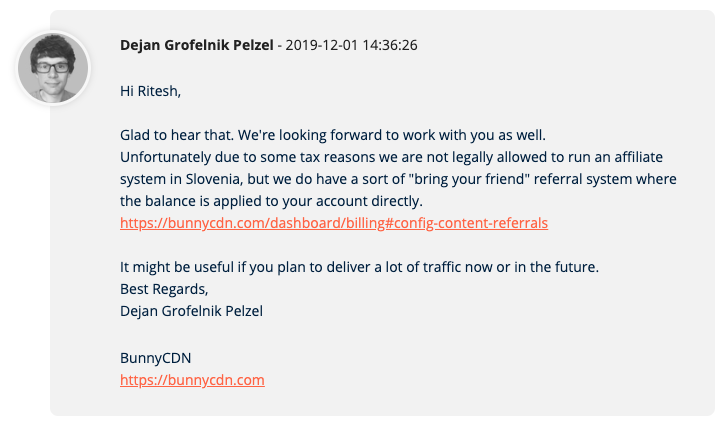Click sender name in message header
725x425 pixels.
(x=195, y=46)
